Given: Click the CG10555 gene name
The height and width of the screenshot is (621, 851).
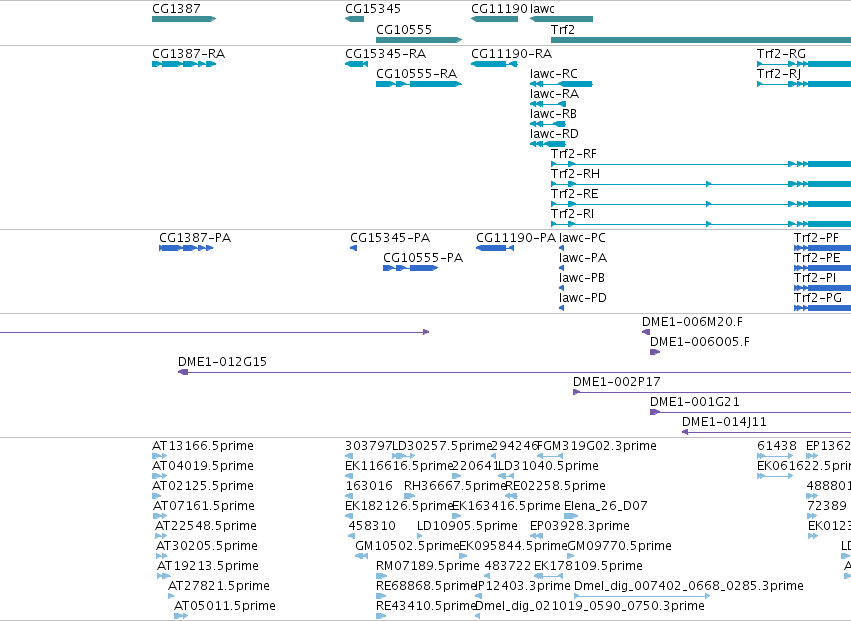Looking at the screenshot, I should [404, 29].
